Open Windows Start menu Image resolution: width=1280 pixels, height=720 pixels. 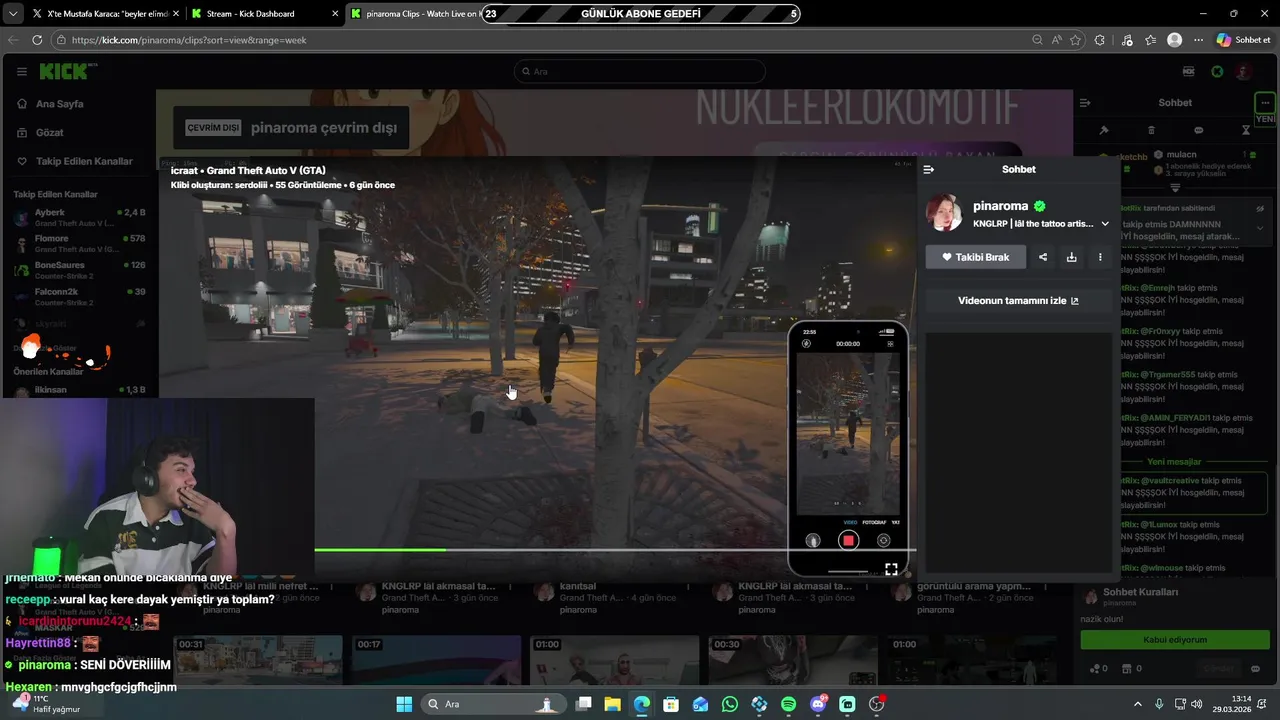404,704
